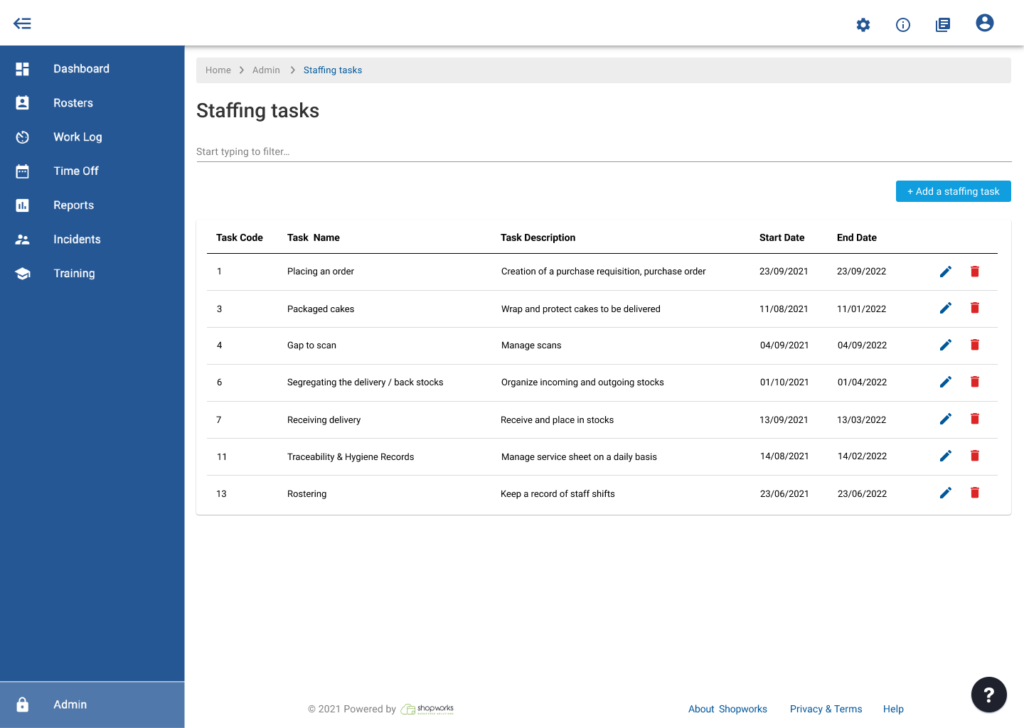Open settings gear icon in header
The width and height of the screenshot is (1024, 728).
point(863,24)
